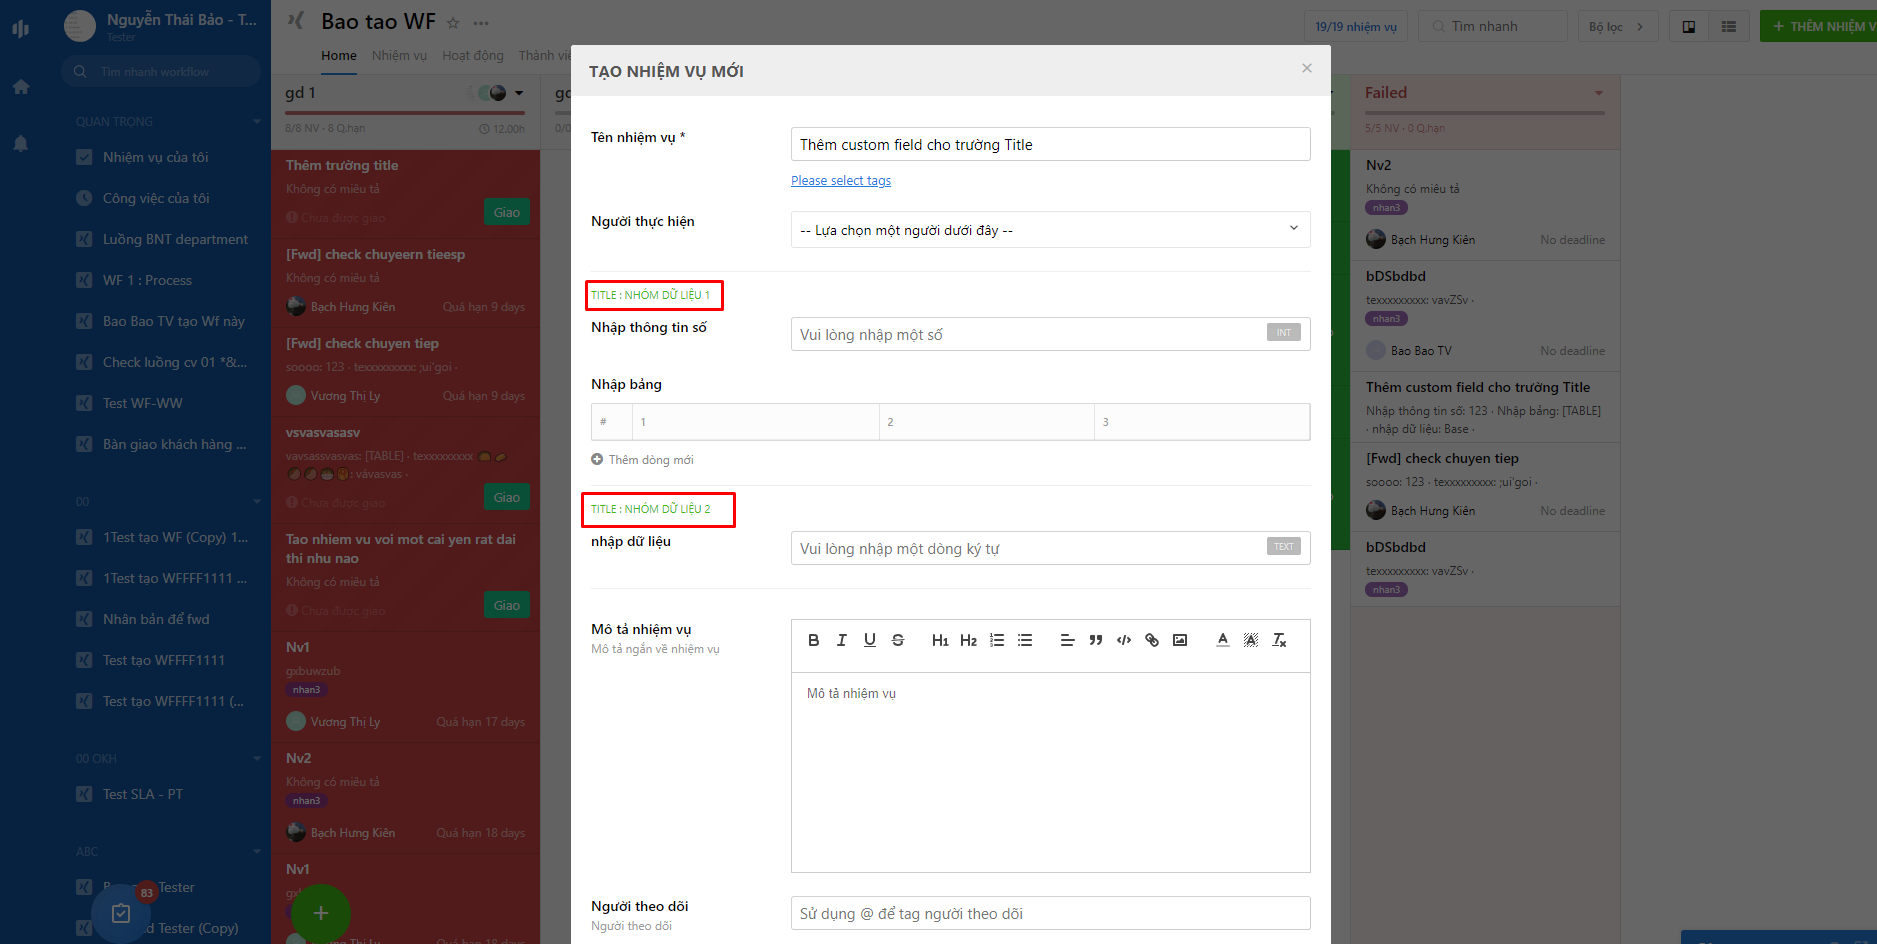Screen dimensions: 1877x944
Task: Click the Please select tags link
Action: pos(841,181)
